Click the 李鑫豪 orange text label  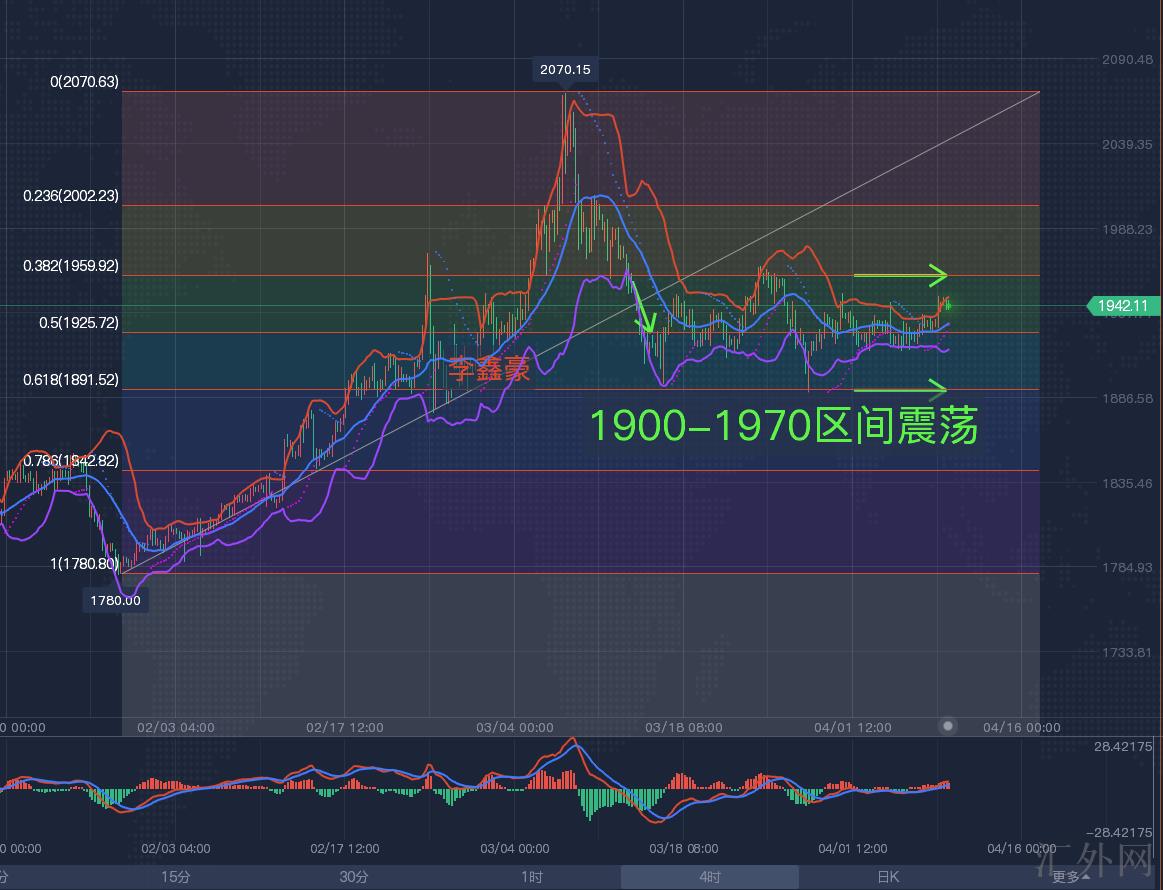[x=489, y=371]
